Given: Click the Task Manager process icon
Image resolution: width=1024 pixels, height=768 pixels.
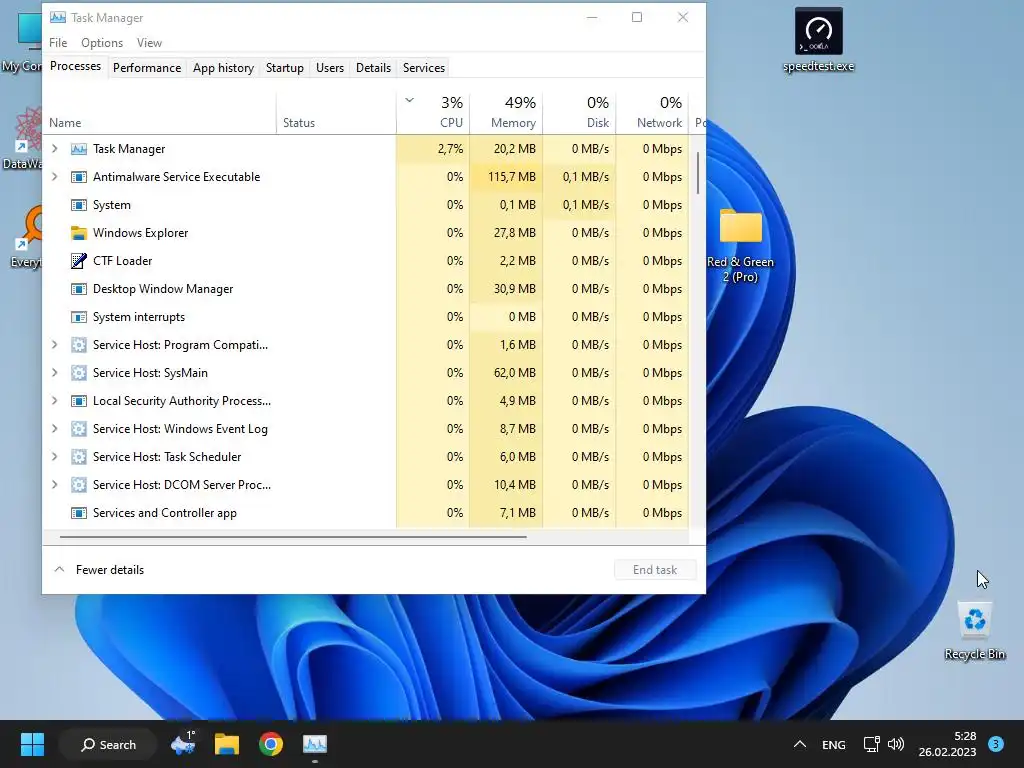Looking at the screenshot, I should 78,149.
